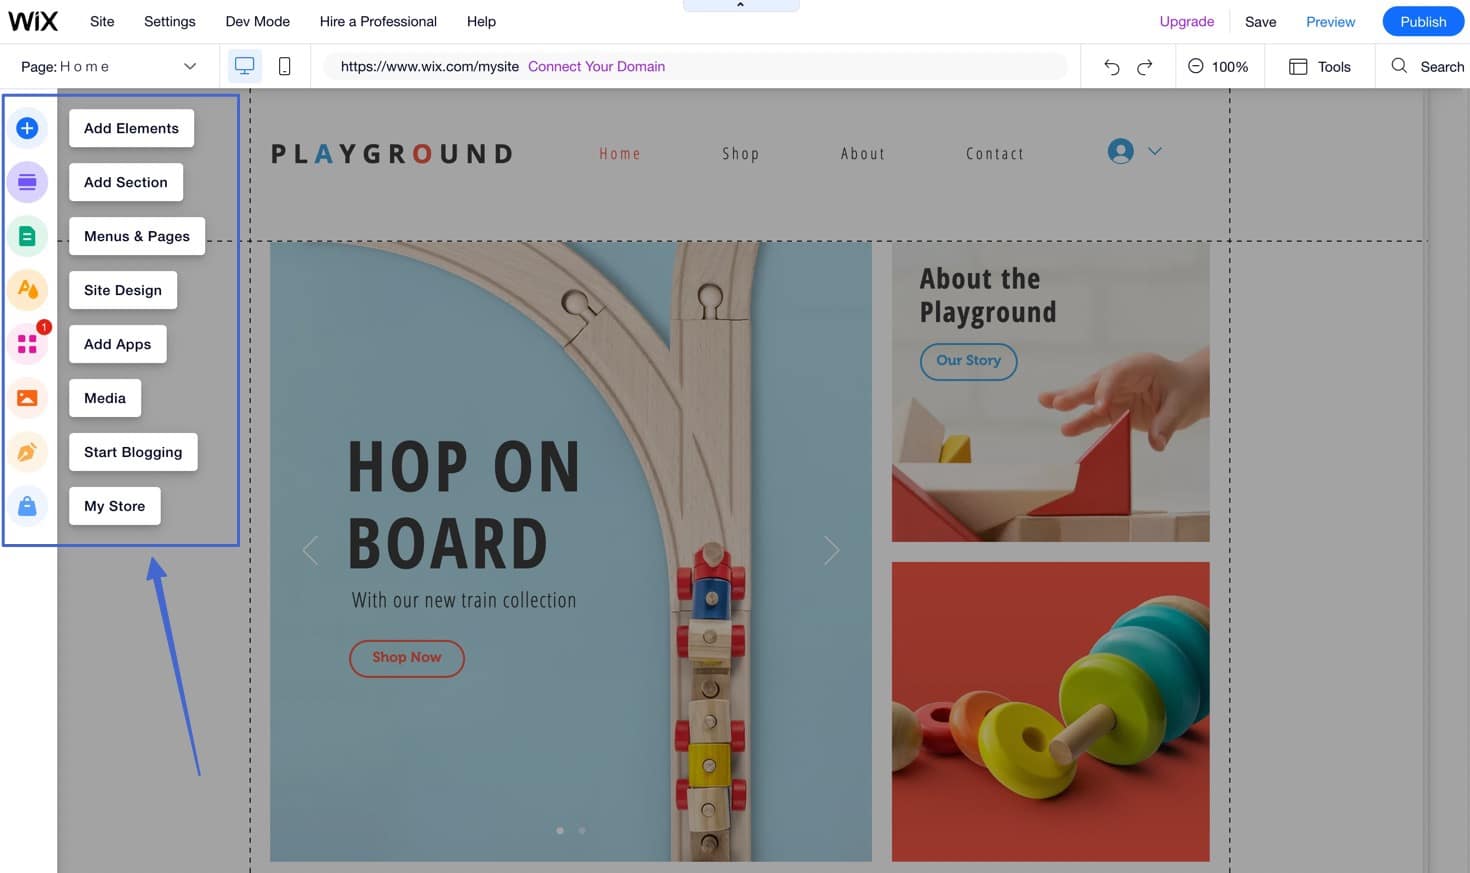Screen dimensions: 1470x873
Task: Click the Undo arrow icon
Action: point(1112,66)
